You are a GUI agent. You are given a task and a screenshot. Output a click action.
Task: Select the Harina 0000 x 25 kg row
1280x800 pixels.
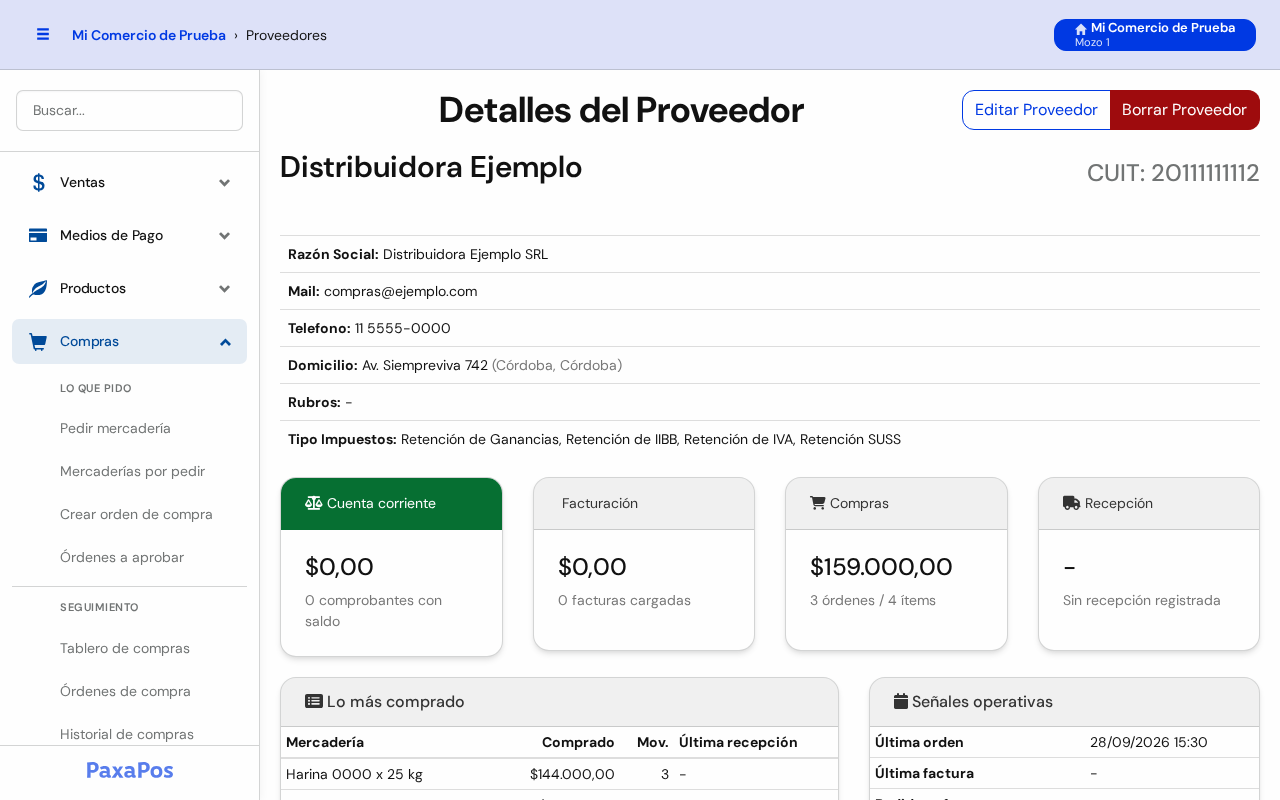point(559,774)
